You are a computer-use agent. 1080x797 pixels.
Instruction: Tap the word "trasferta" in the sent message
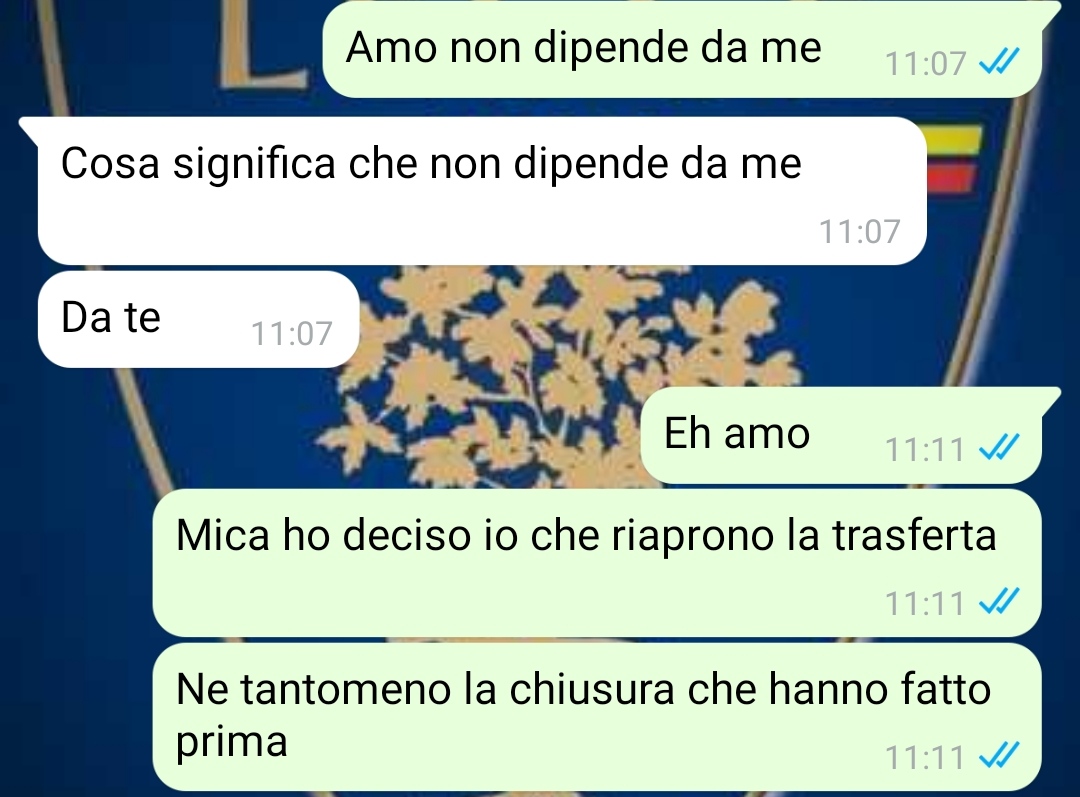coord(914,535)
